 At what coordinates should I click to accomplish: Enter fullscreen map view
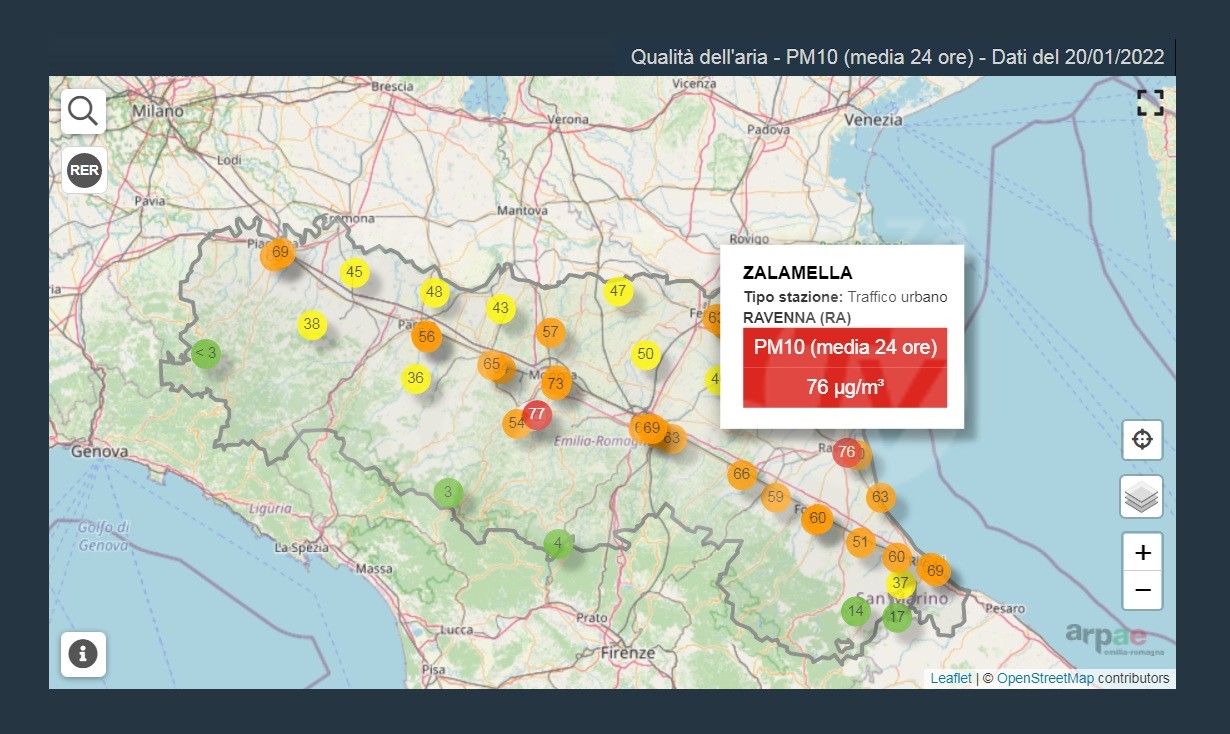(1150, 103)
